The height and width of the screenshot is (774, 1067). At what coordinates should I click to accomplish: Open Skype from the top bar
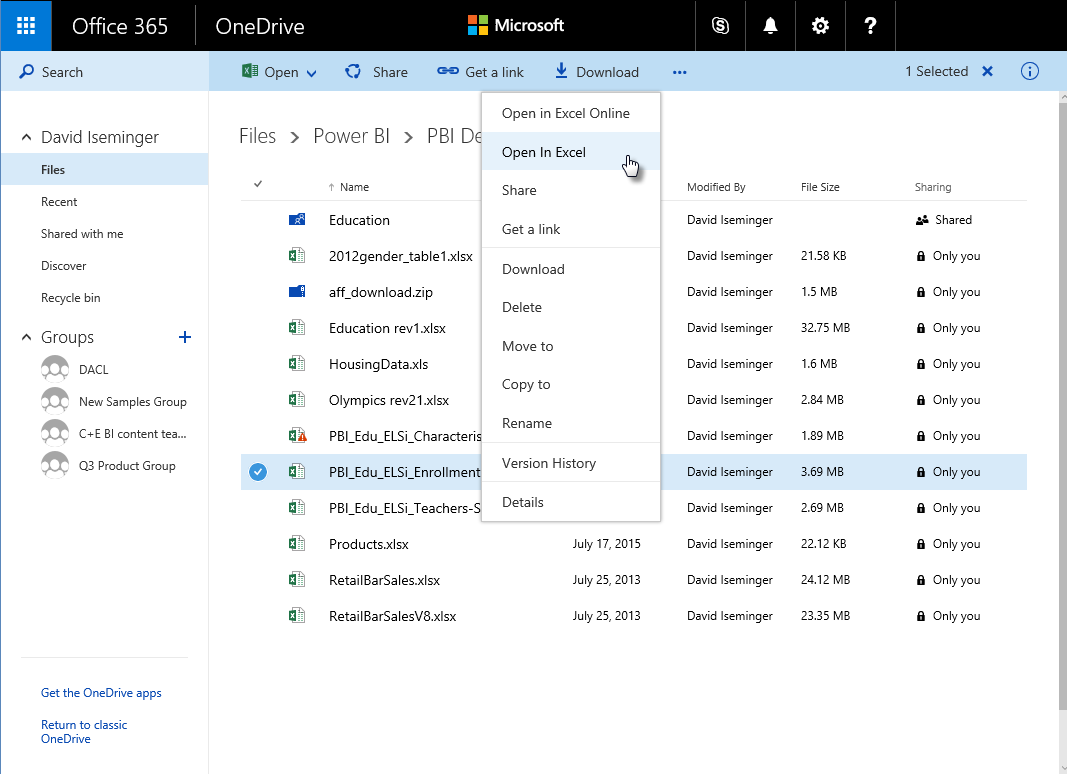click(720, 26)
